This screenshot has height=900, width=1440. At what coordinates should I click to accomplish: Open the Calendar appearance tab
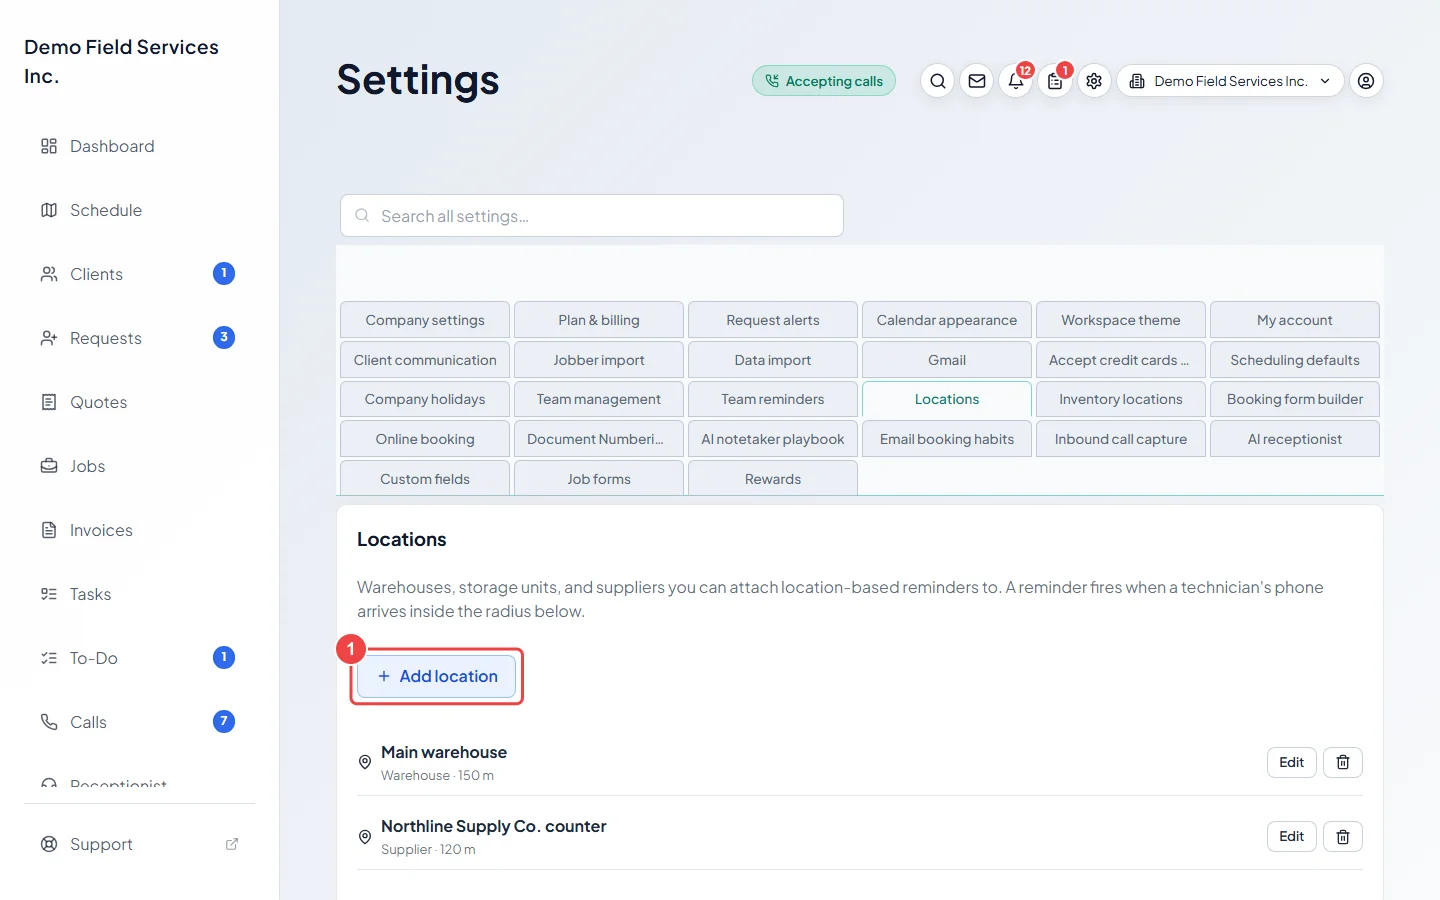[947, 320]
